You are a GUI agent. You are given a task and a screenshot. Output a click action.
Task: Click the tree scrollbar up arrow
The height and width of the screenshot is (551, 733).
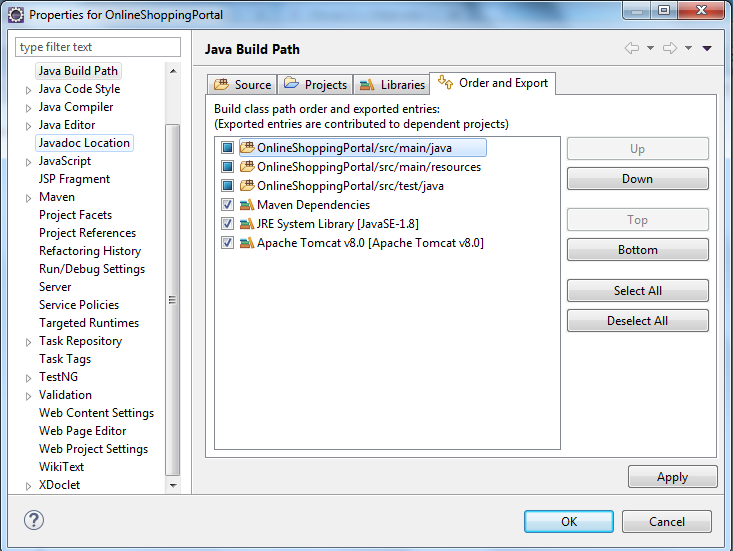[173, 71]
